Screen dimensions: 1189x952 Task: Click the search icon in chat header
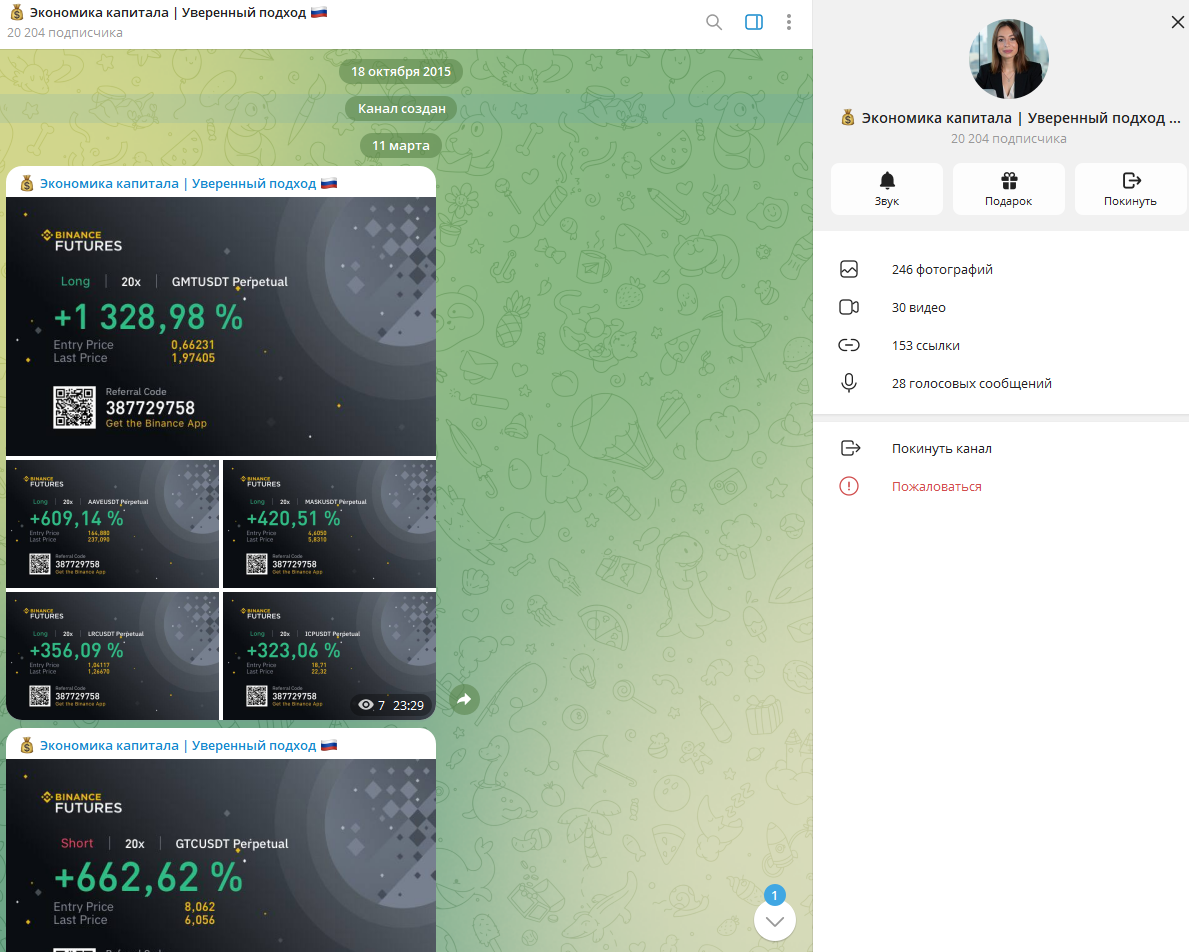point(714,22)
